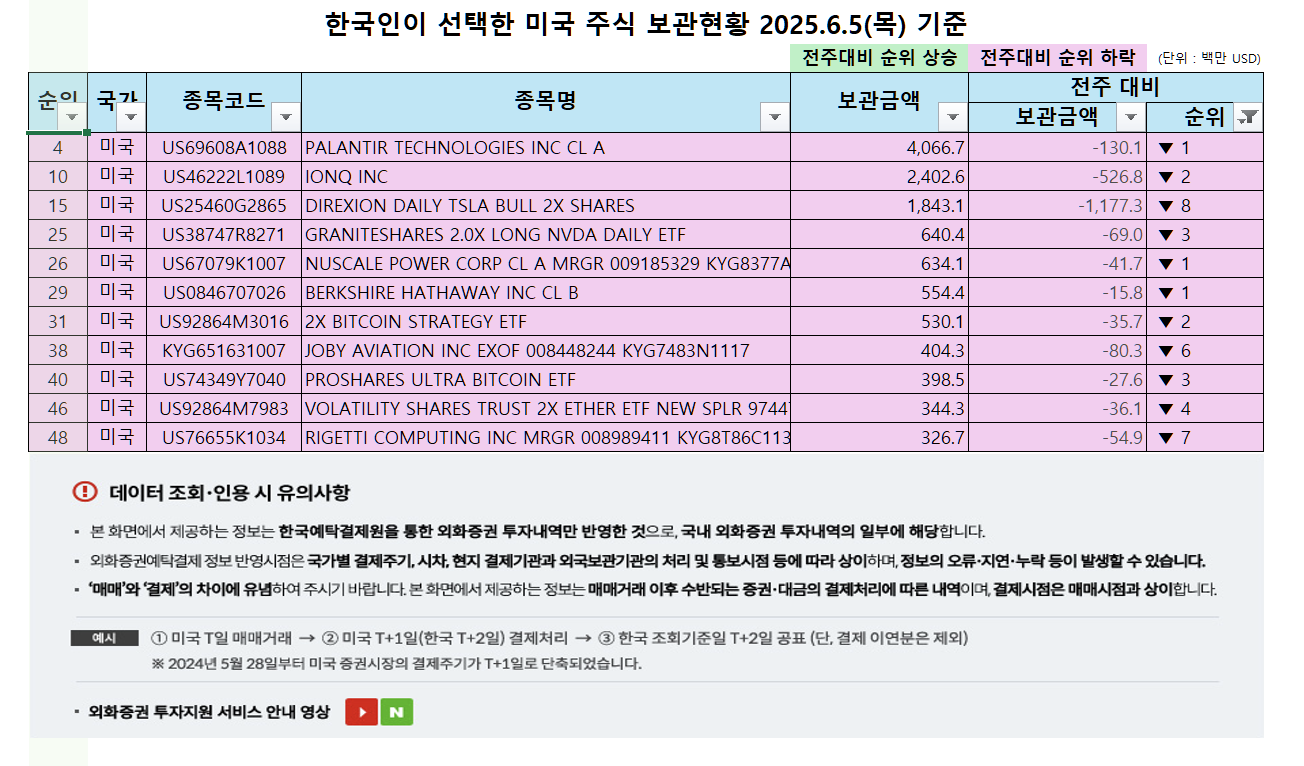Select the 전주 대비 merged header cell
This screenshot has width=1304, height=766.
tap(1115, 87)
